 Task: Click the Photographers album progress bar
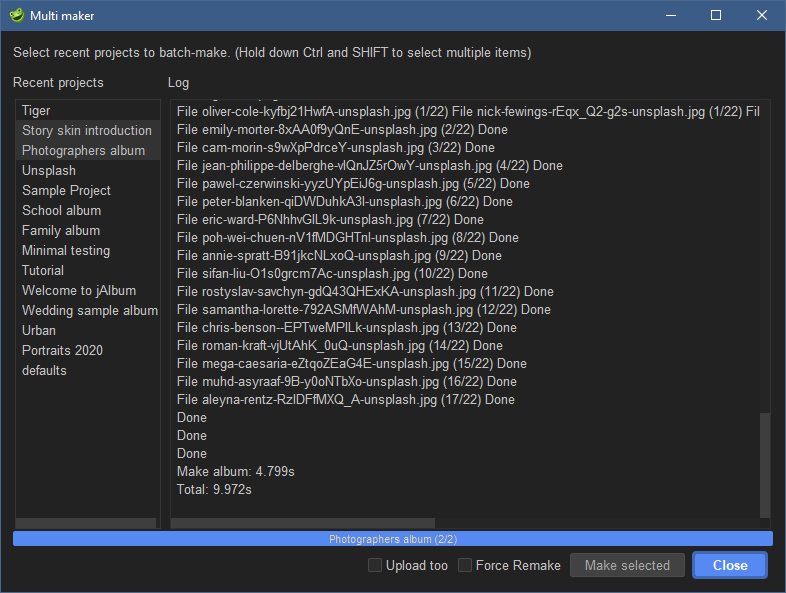coord(392,539)
